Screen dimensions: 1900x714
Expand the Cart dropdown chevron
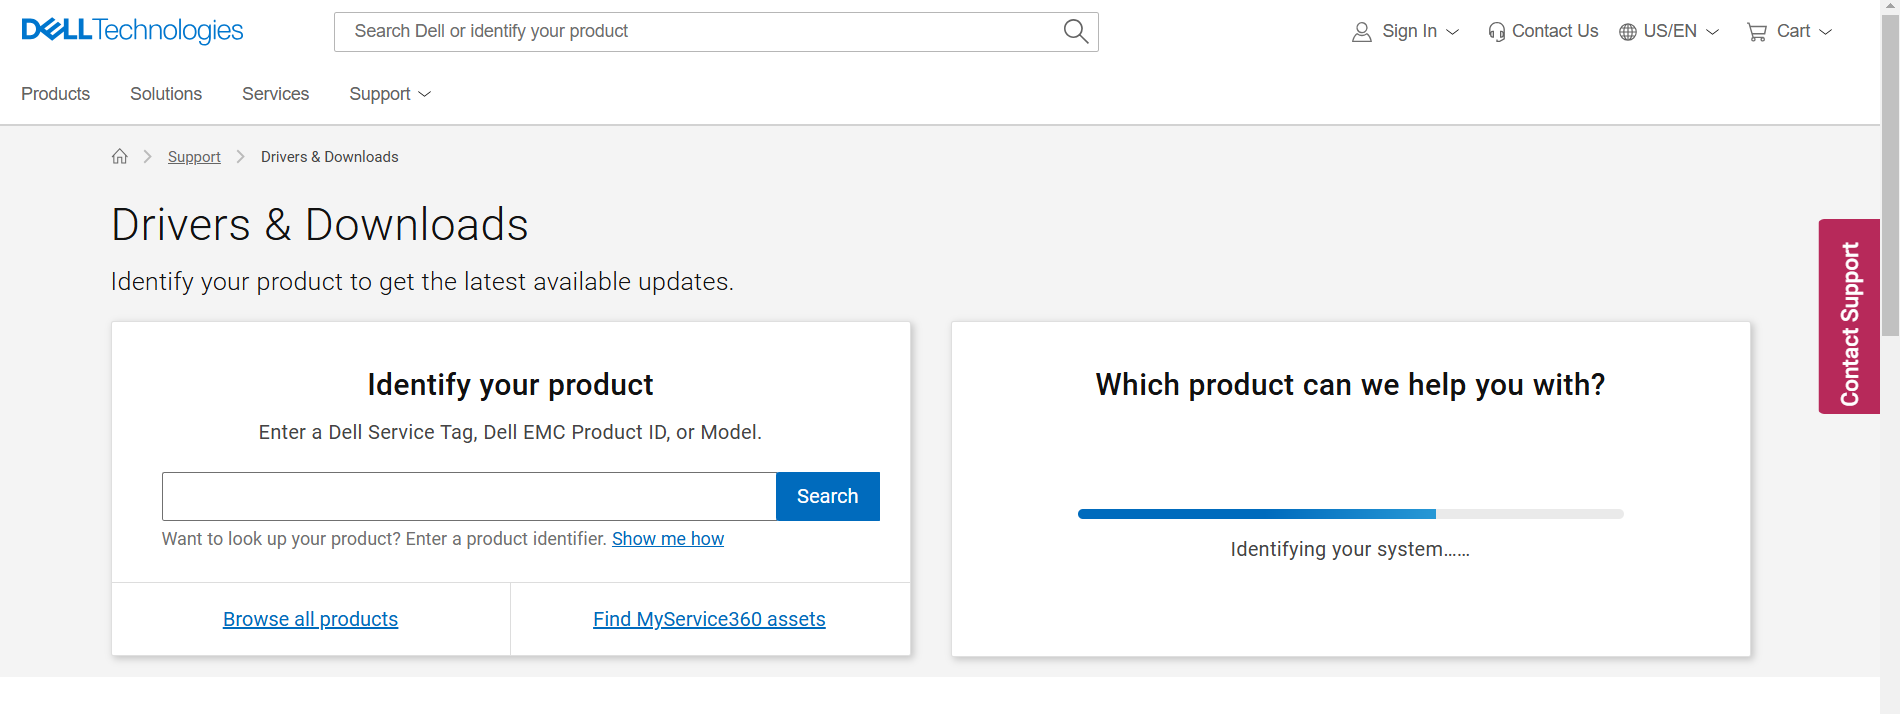[1825, 32]
